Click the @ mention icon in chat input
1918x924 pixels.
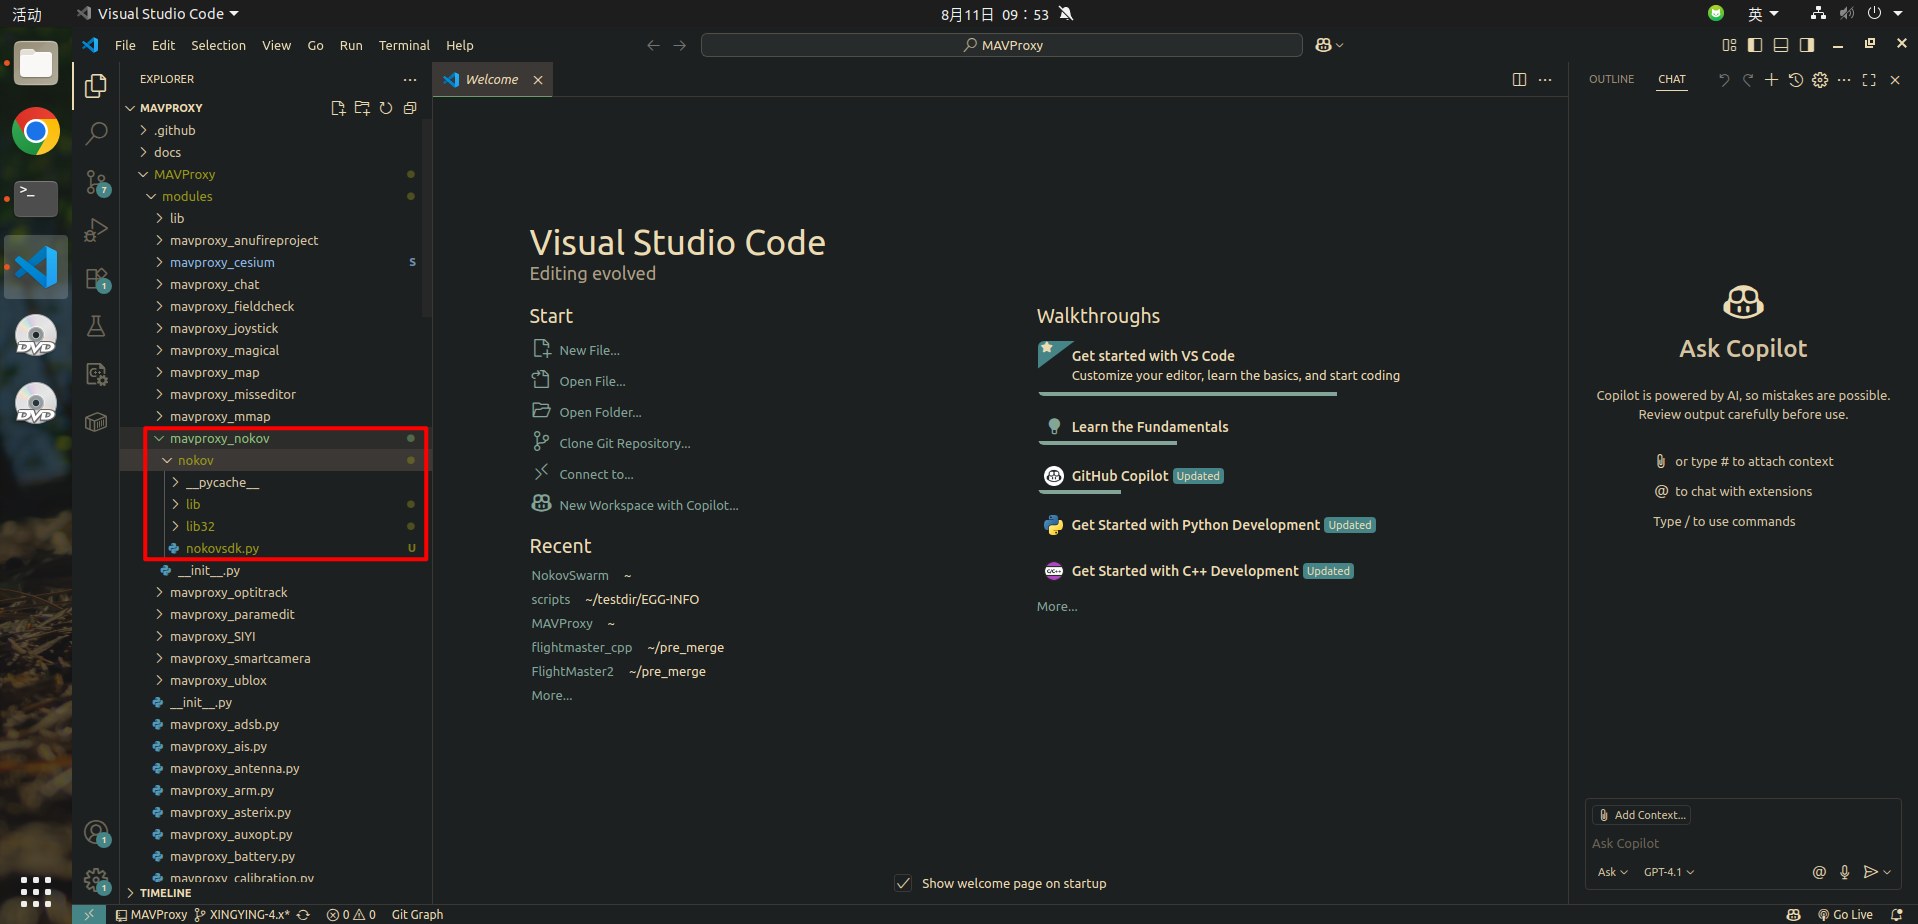pos(1819,872)
